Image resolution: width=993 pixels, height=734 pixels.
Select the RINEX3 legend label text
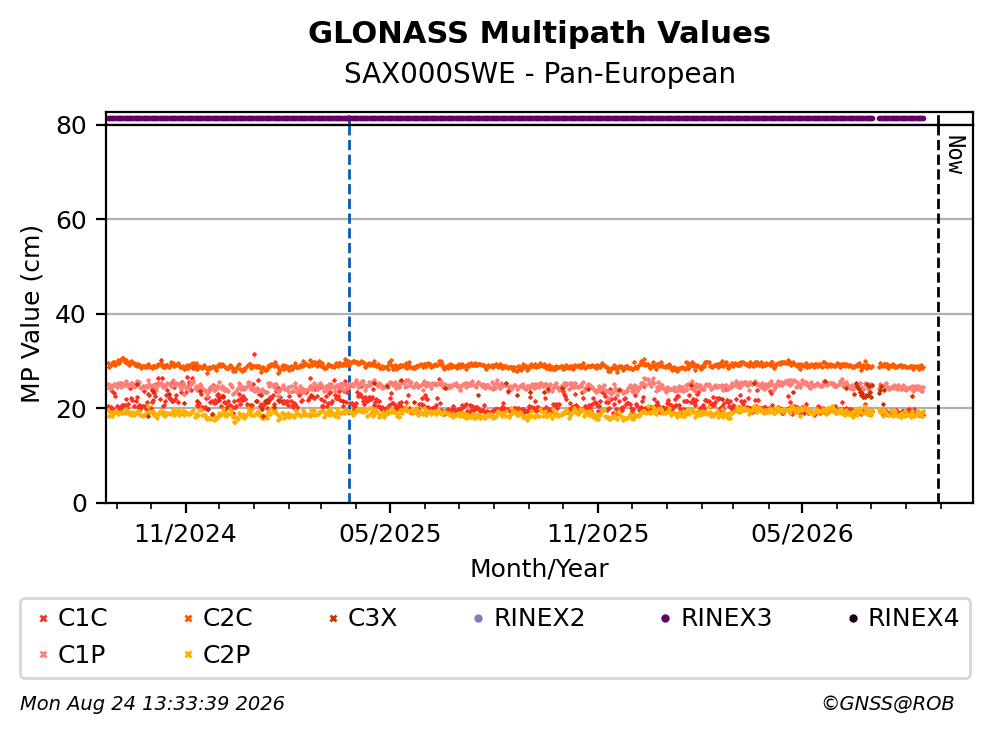coord(726,618)
